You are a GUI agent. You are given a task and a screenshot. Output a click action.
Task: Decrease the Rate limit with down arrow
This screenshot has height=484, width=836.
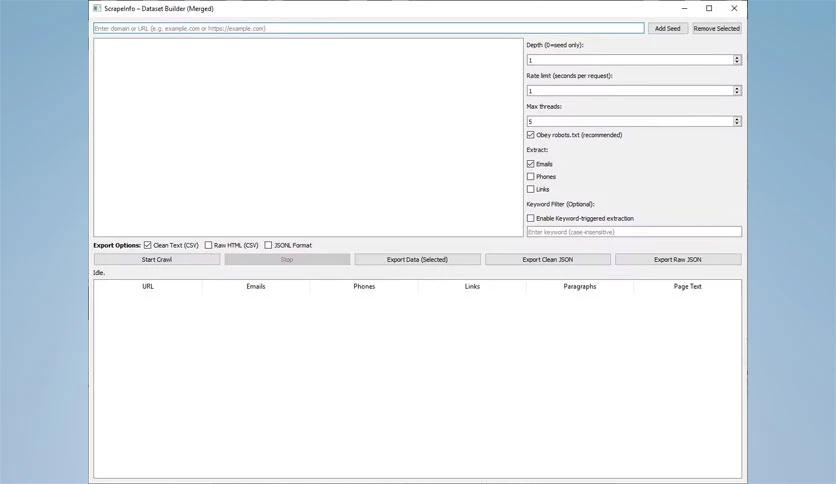(x=737, y=94)
